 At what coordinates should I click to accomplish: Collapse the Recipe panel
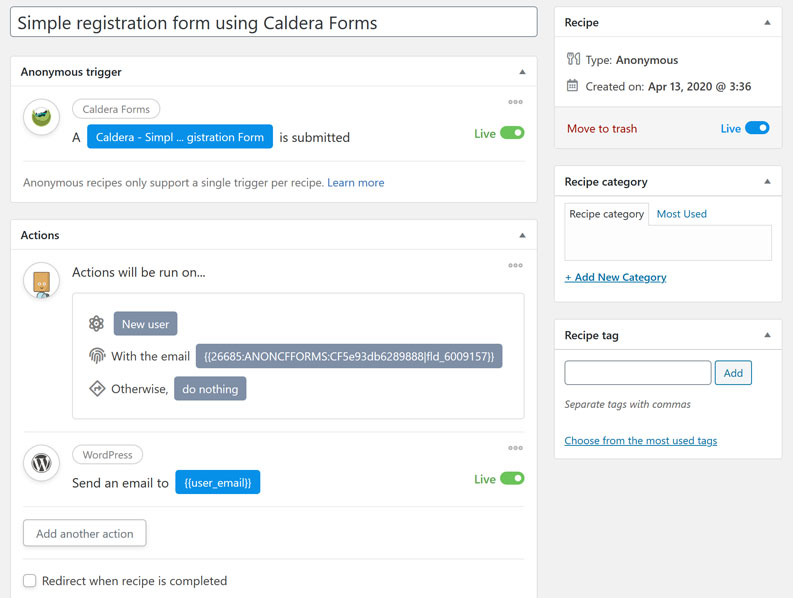767,23
